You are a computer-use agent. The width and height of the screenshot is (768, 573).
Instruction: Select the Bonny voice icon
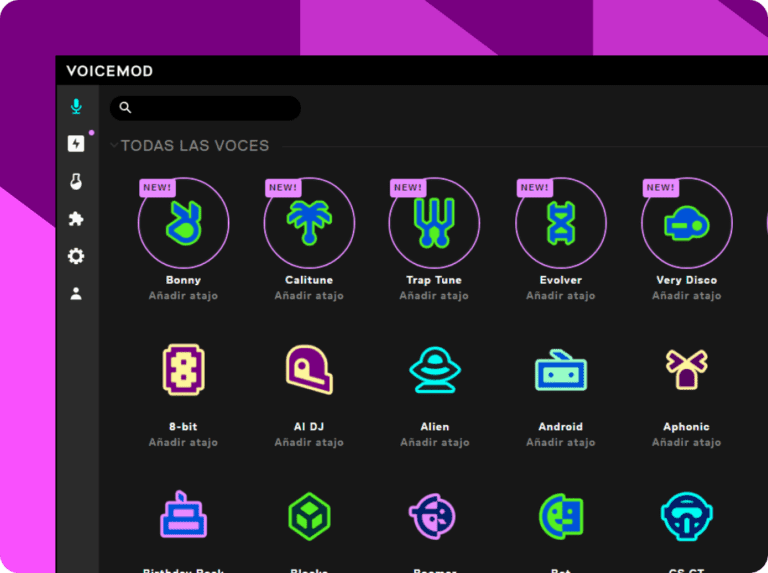pos(183,223)
